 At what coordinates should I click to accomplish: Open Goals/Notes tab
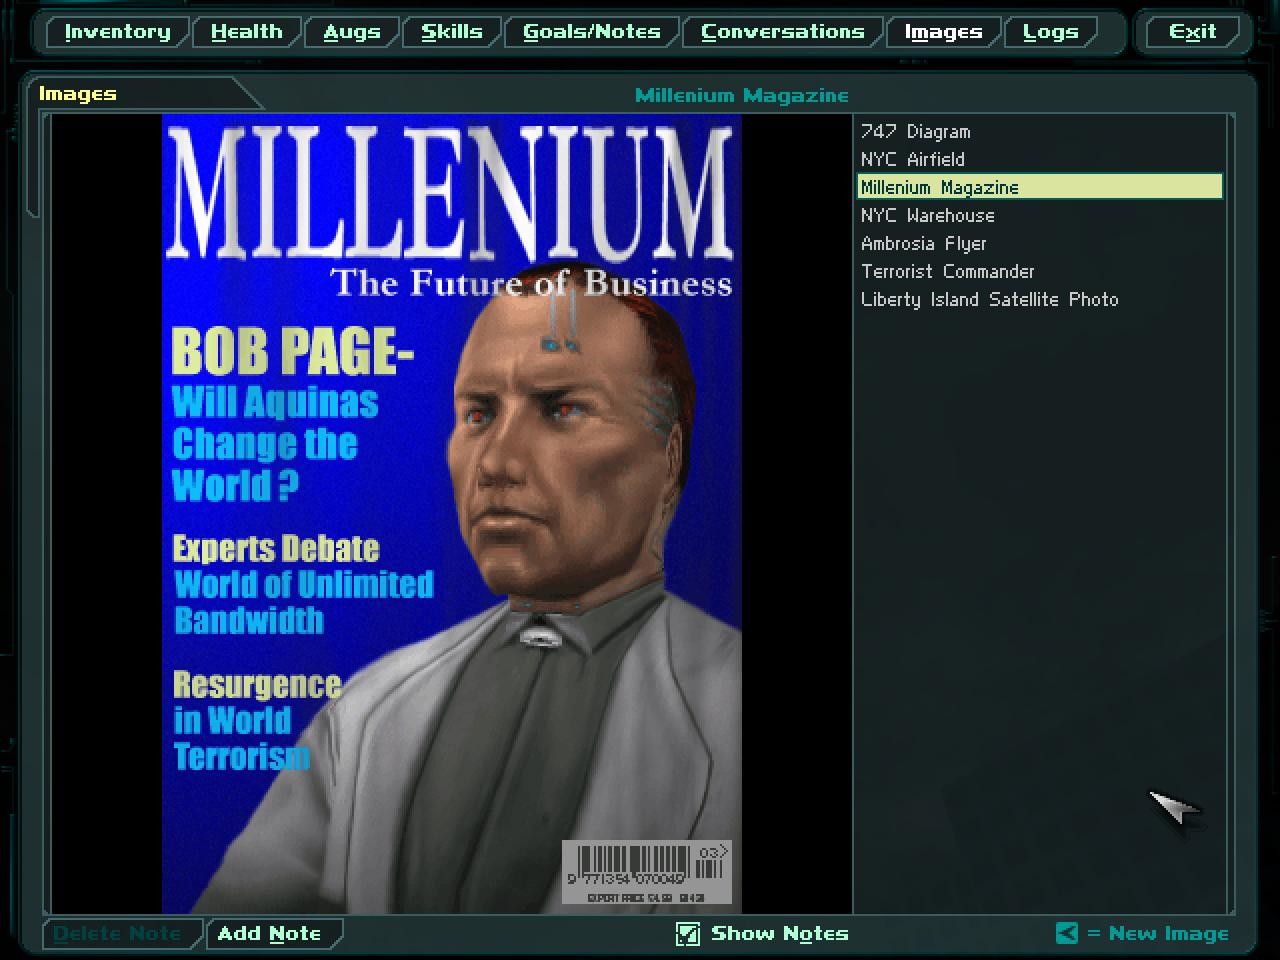pos(591,32)
